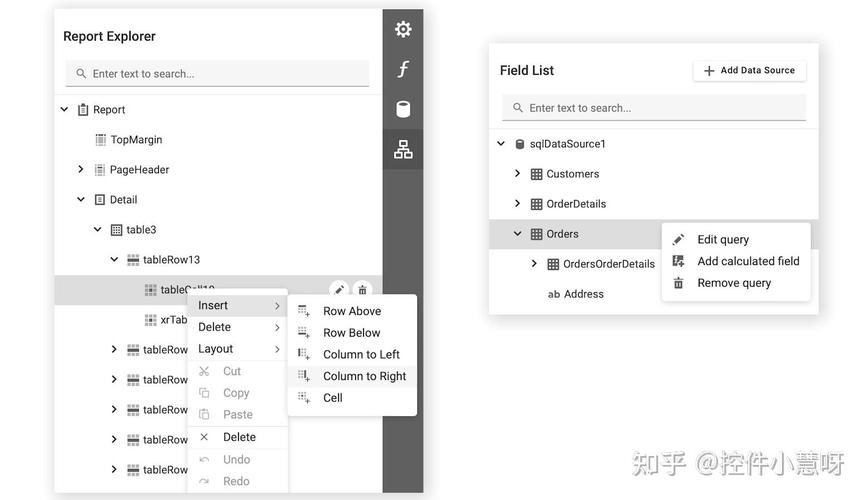This screenshot has width=867, height=500.
Task: Click the ab string type icon for Address
Action: point(553,294)
